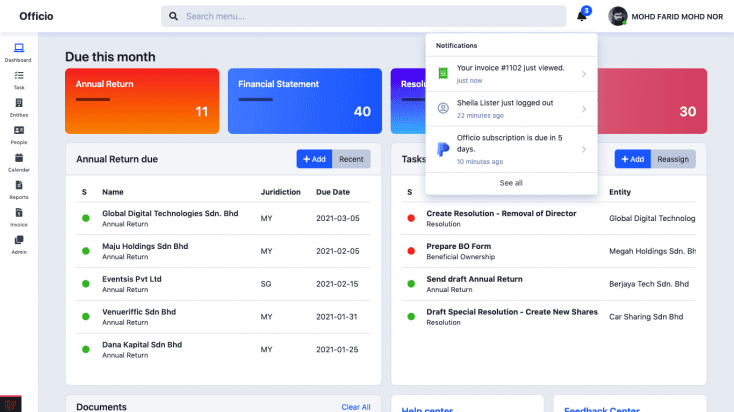Click green status dot for Send draft Annual Return
Image resolution: width=734 pixels, height=412 pixels.
point(411,284)
